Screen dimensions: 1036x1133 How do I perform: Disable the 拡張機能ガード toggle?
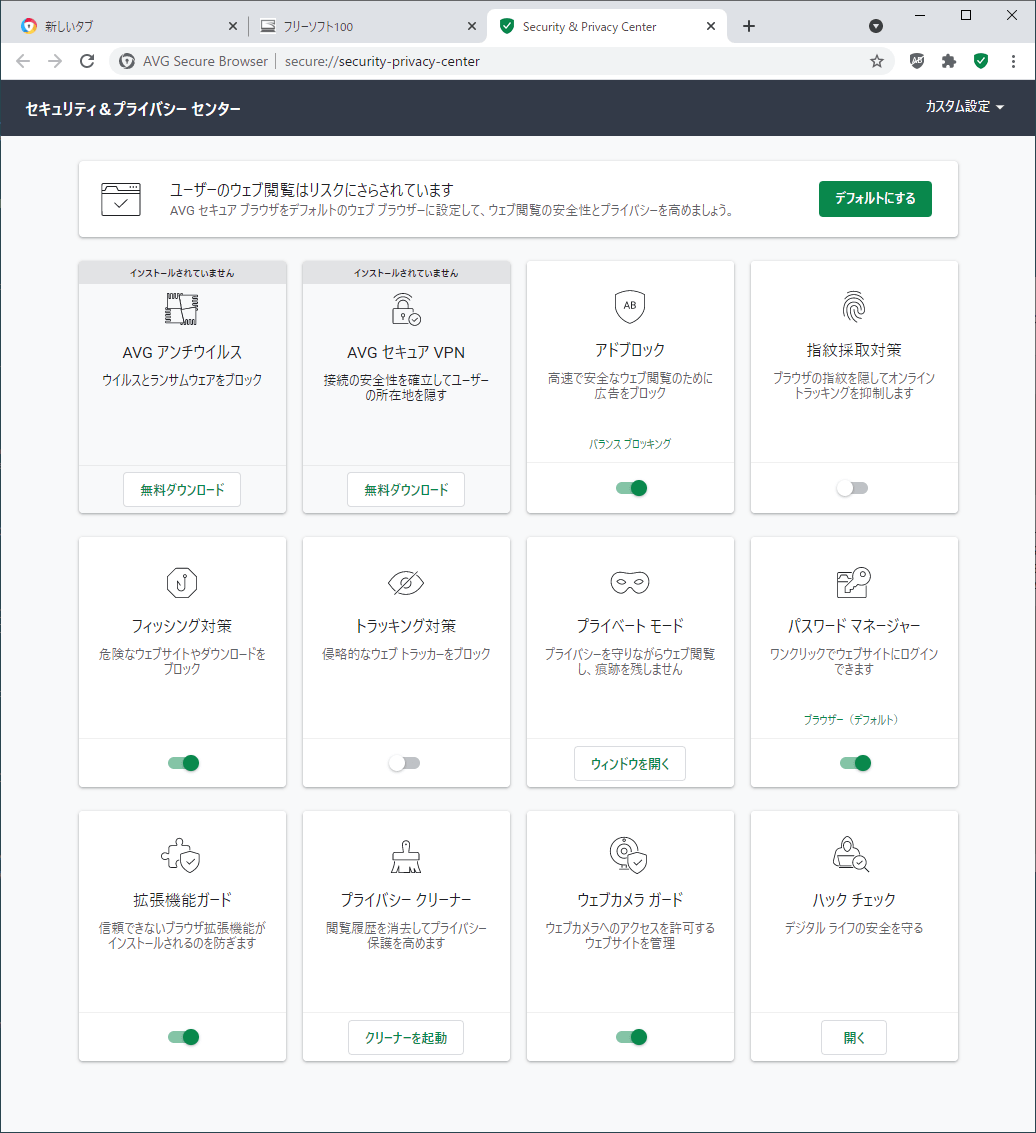tap(181, 1037)
